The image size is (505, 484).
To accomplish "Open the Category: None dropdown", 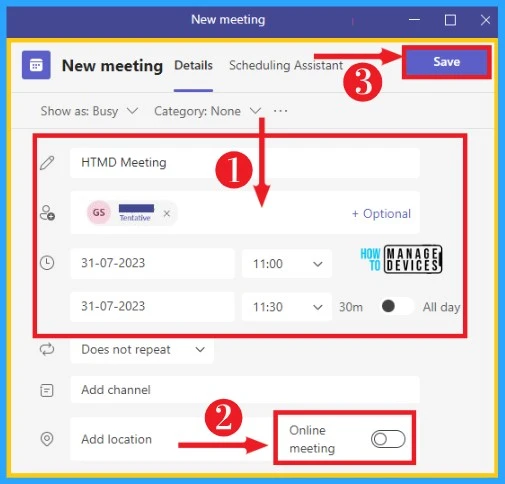I will 207,111.
